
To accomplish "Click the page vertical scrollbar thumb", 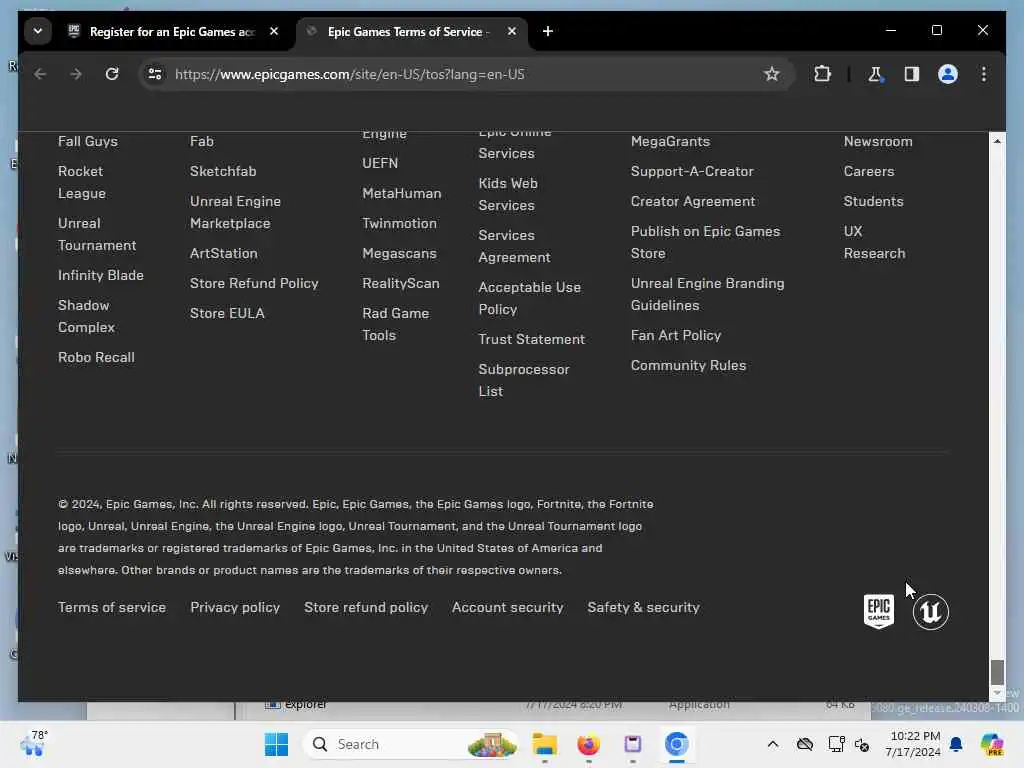I will (x=997, y=672).
